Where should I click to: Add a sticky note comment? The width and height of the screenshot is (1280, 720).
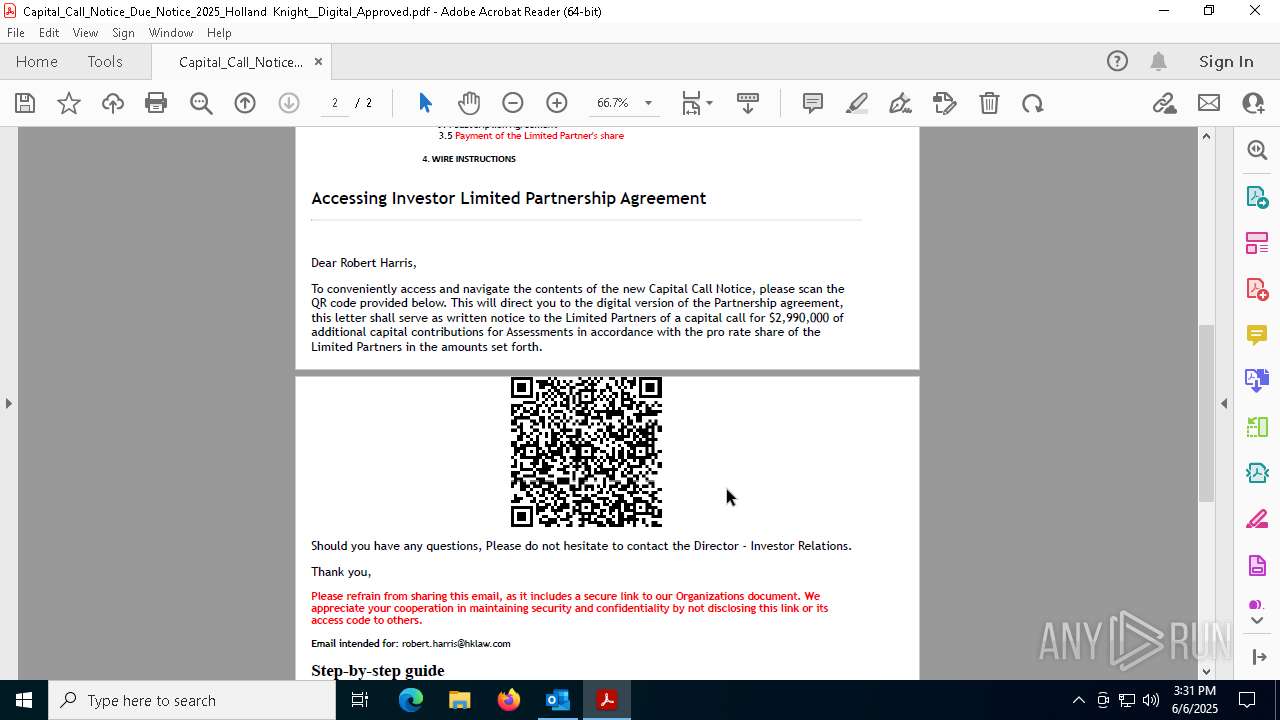click(813, 103)
